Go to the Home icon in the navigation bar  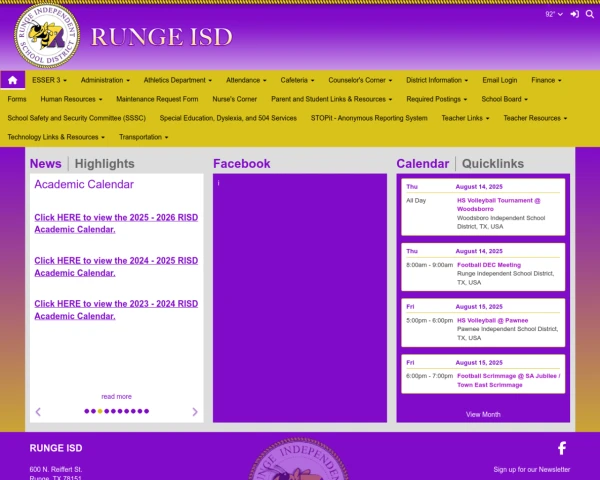13,80
